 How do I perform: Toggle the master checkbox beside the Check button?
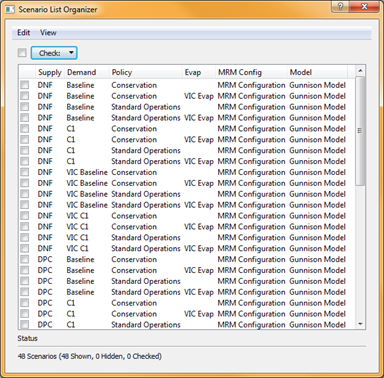click(x=22, y=53)
